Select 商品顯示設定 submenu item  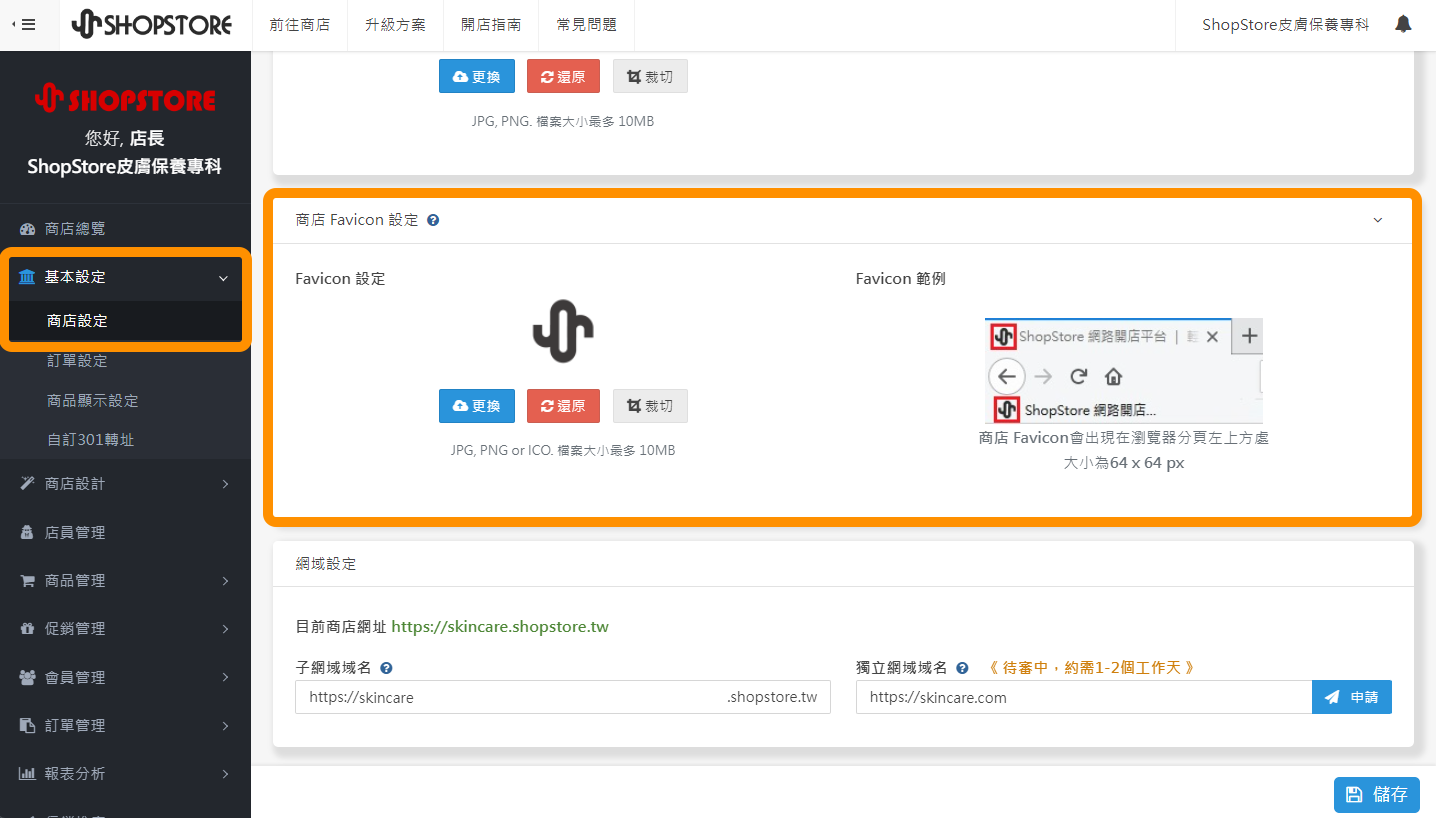click(93, 401)
